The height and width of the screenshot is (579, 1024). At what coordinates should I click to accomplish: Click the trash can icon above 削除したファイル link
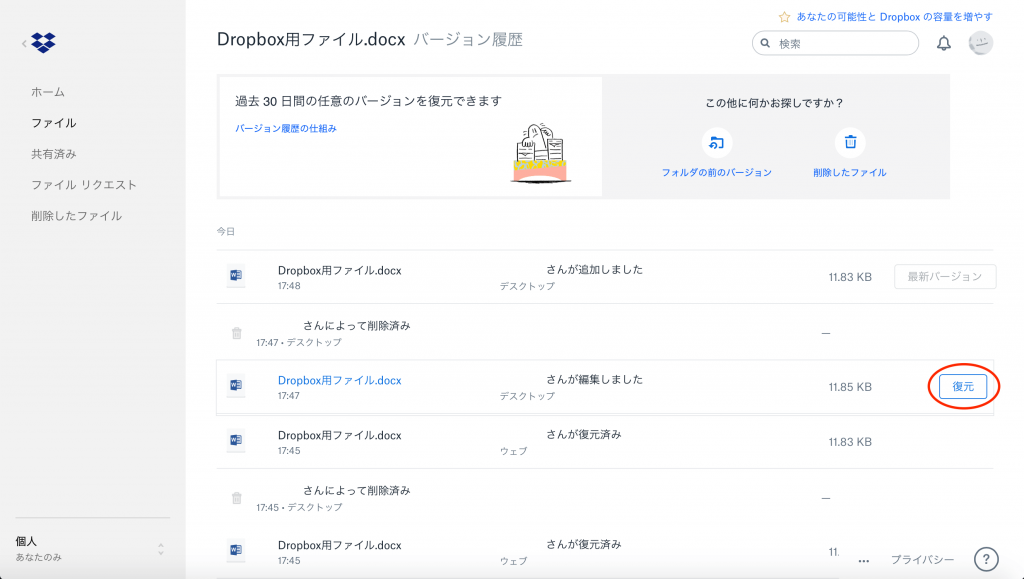pos(850,142)
